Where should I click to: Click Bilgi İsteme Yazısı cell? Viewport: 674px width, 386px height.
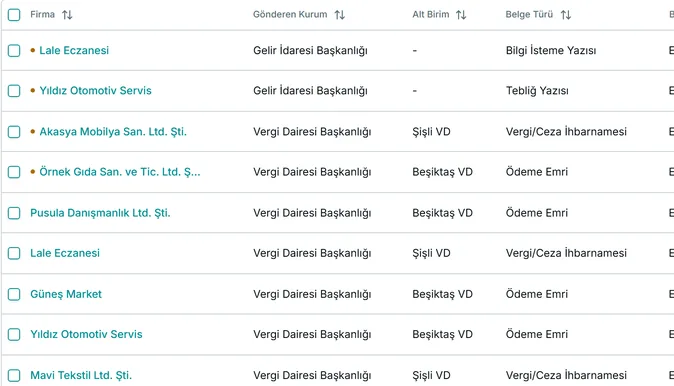point(551,51)
